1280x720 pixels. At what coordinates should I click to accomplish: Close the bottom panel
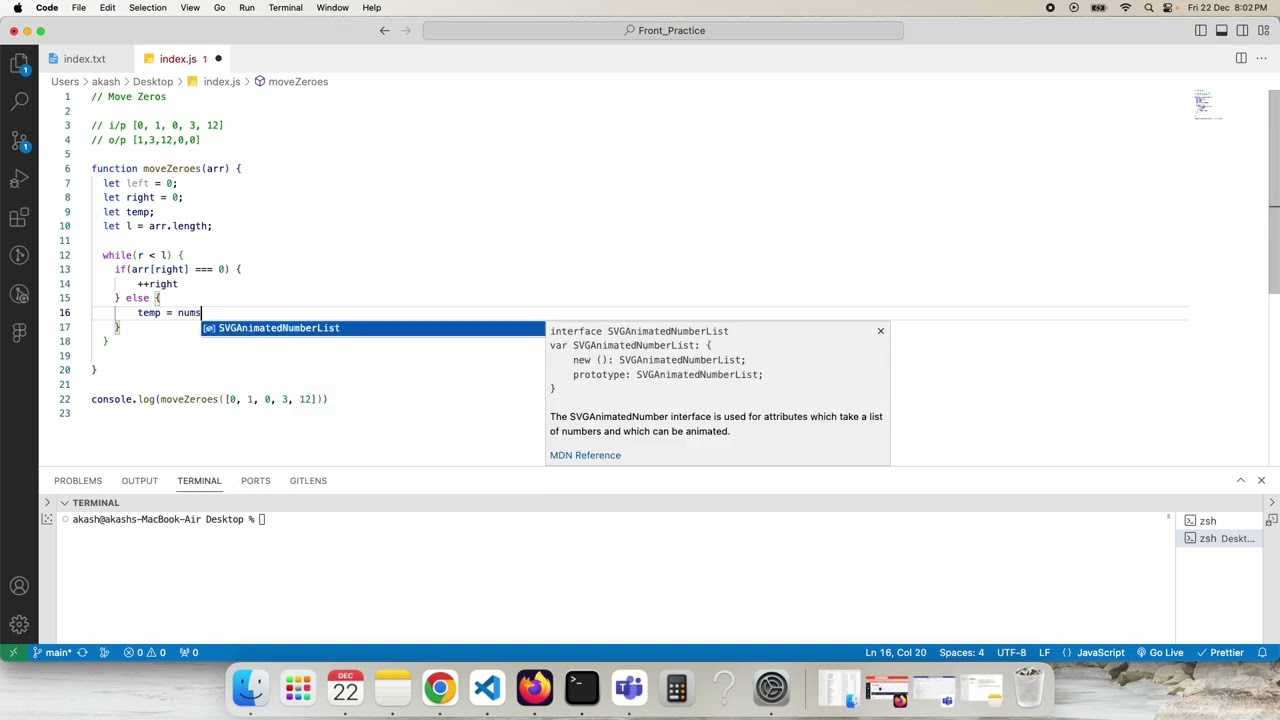pos(1261,481)
